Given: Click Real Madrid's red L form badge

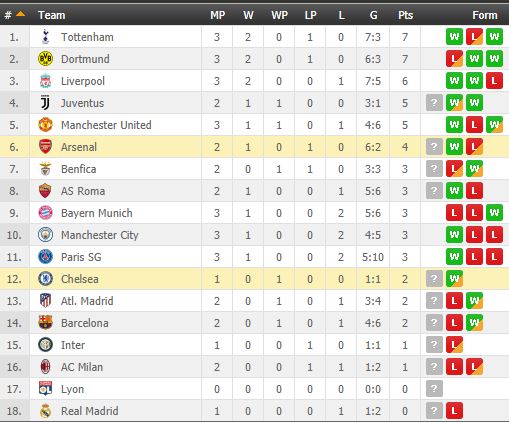Looking at the screenshot, I should [x=454, y=411].
